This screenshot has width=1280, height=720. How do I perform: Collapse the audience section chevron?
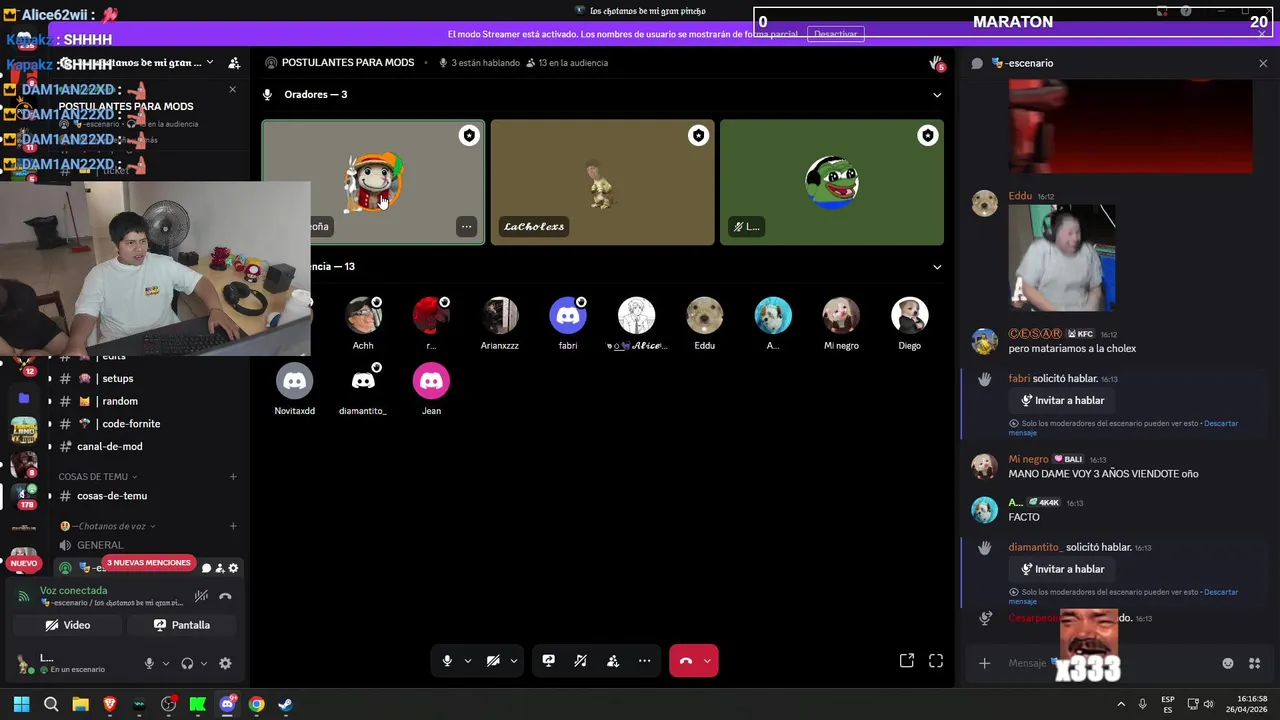click(937, 267)
